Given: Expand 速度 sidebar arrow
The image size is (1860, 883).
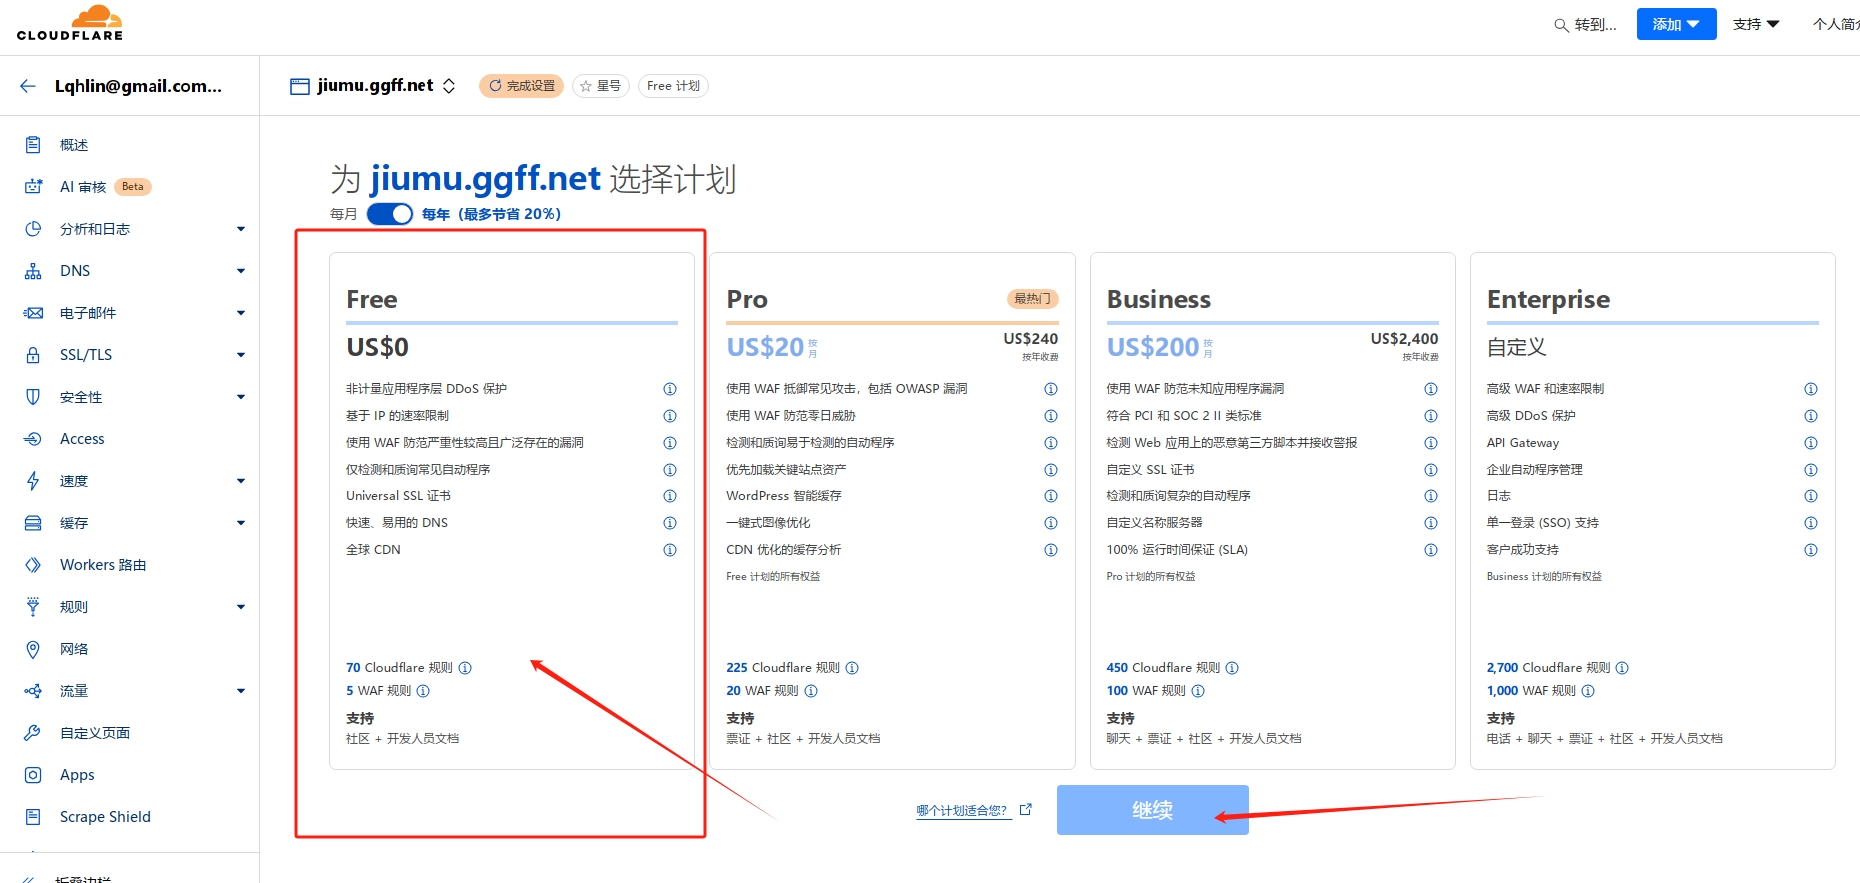Looking at the screenshot, I should tap(241, 481).
